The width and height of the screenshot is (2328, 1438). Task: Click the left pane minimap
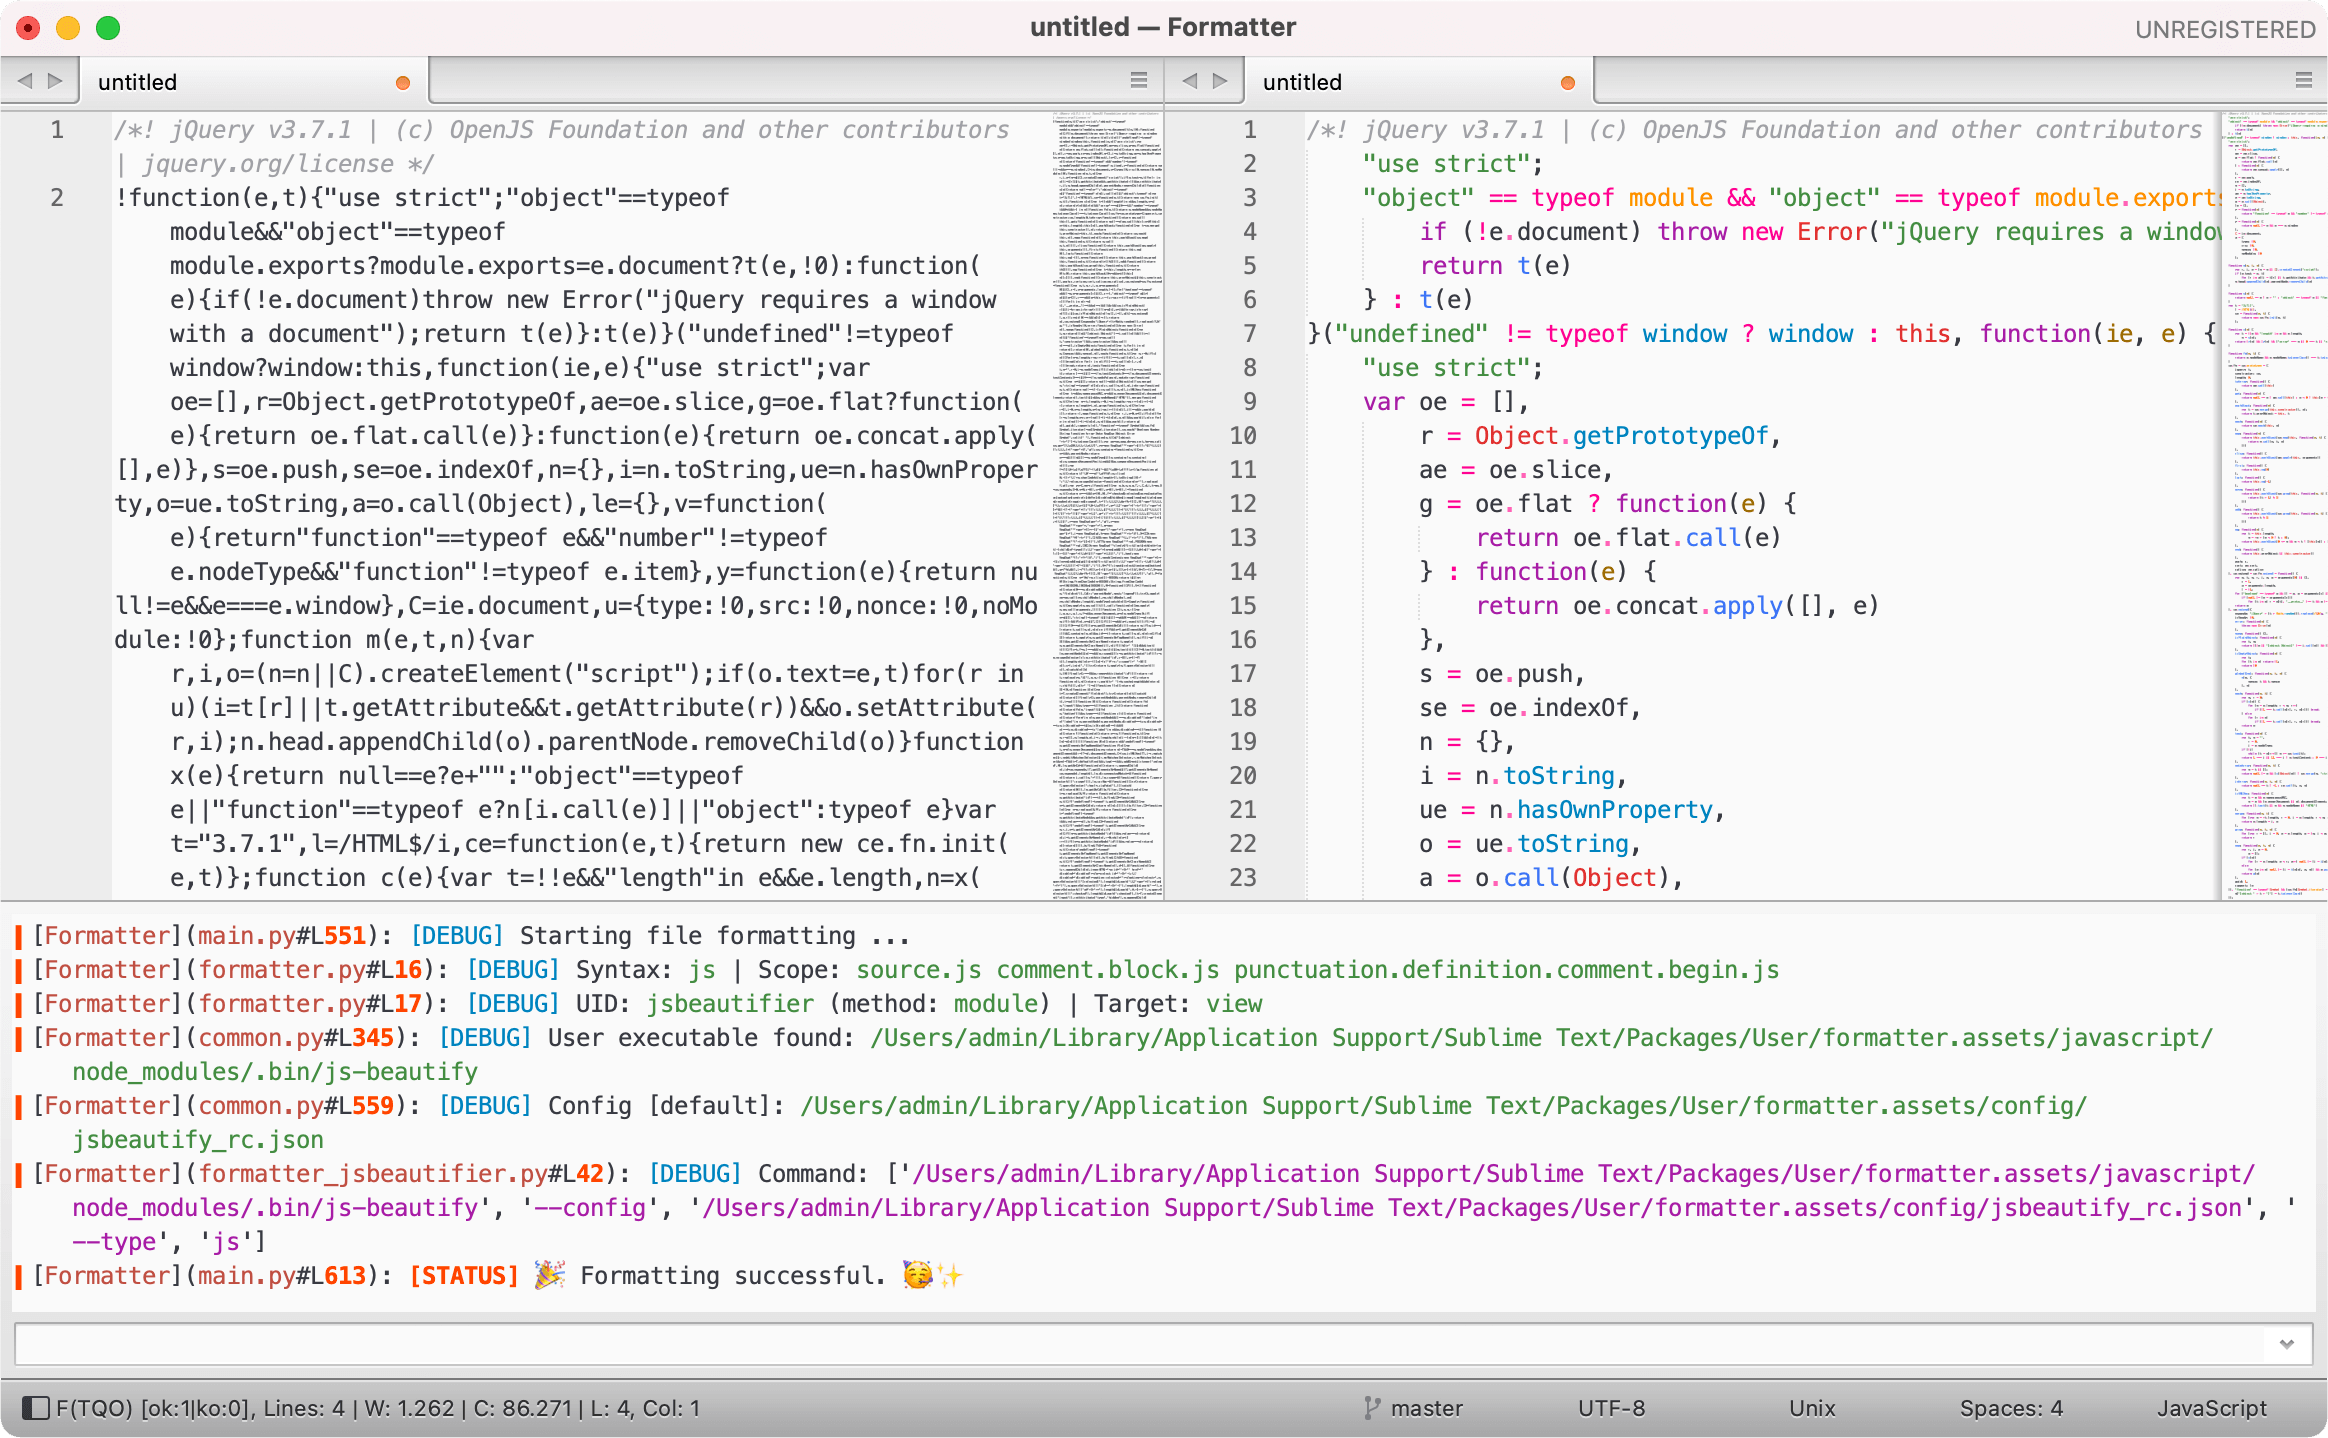(x=1106, y=500)
